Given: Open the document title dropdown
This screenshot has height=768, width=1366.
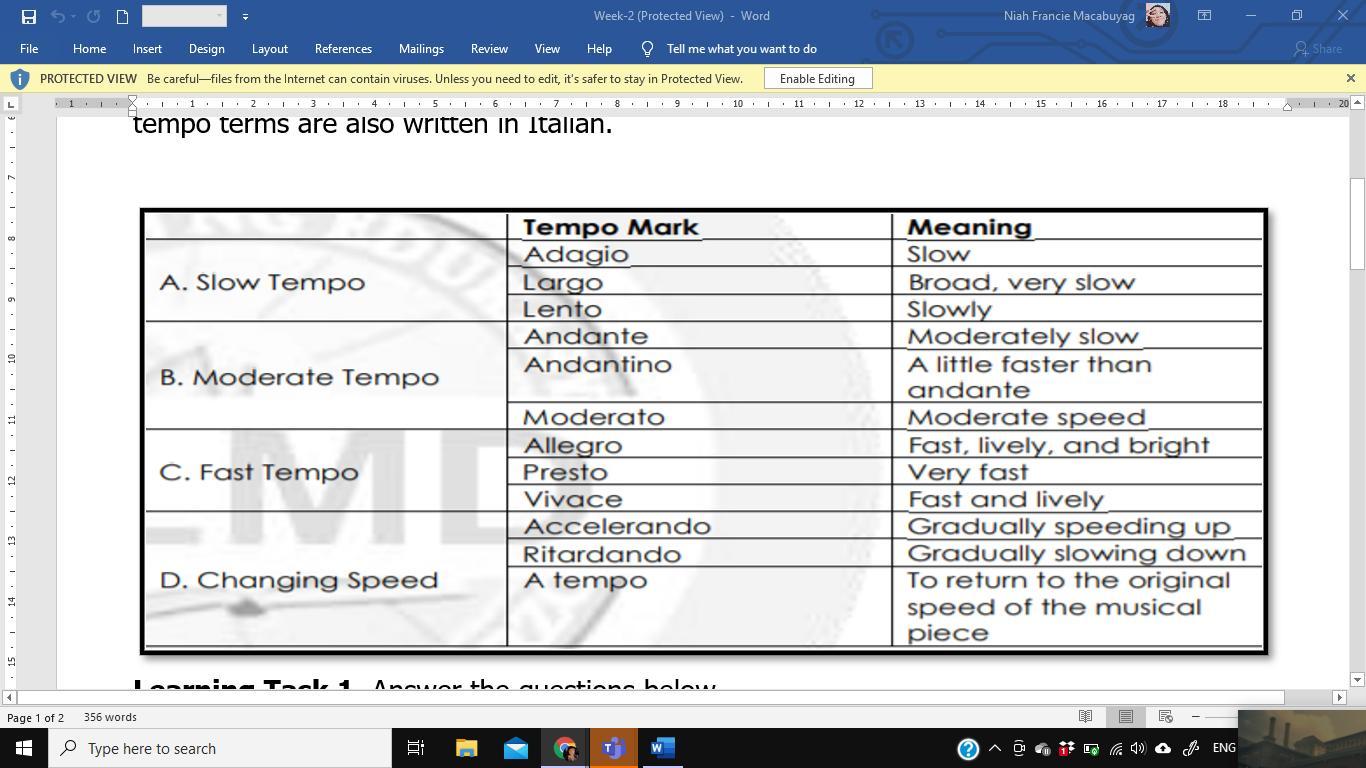Looking at the screenshot, I should click(186, 16).
